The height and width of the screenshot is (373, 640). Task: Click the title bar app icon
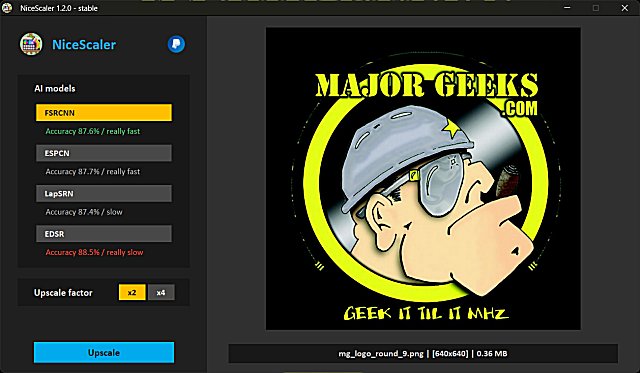(x=7, y=8)
